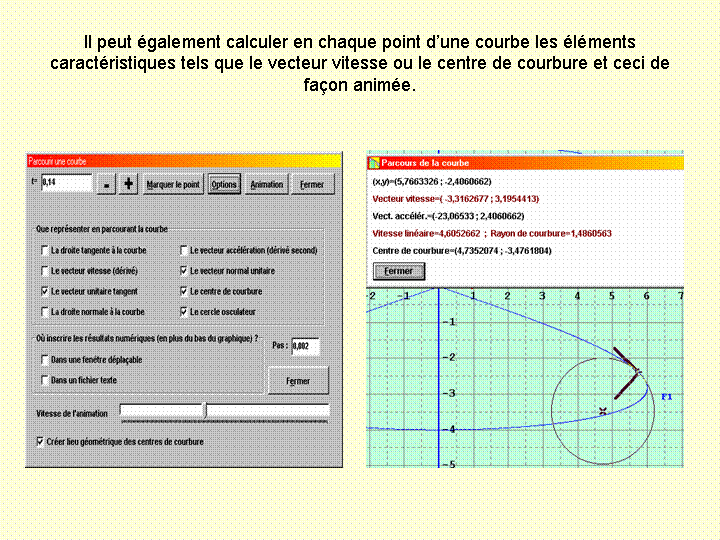Enable La droite tangente à la courbe
Image resolution: width=720 pixels, height=540 pixels.
pos(44,250)
